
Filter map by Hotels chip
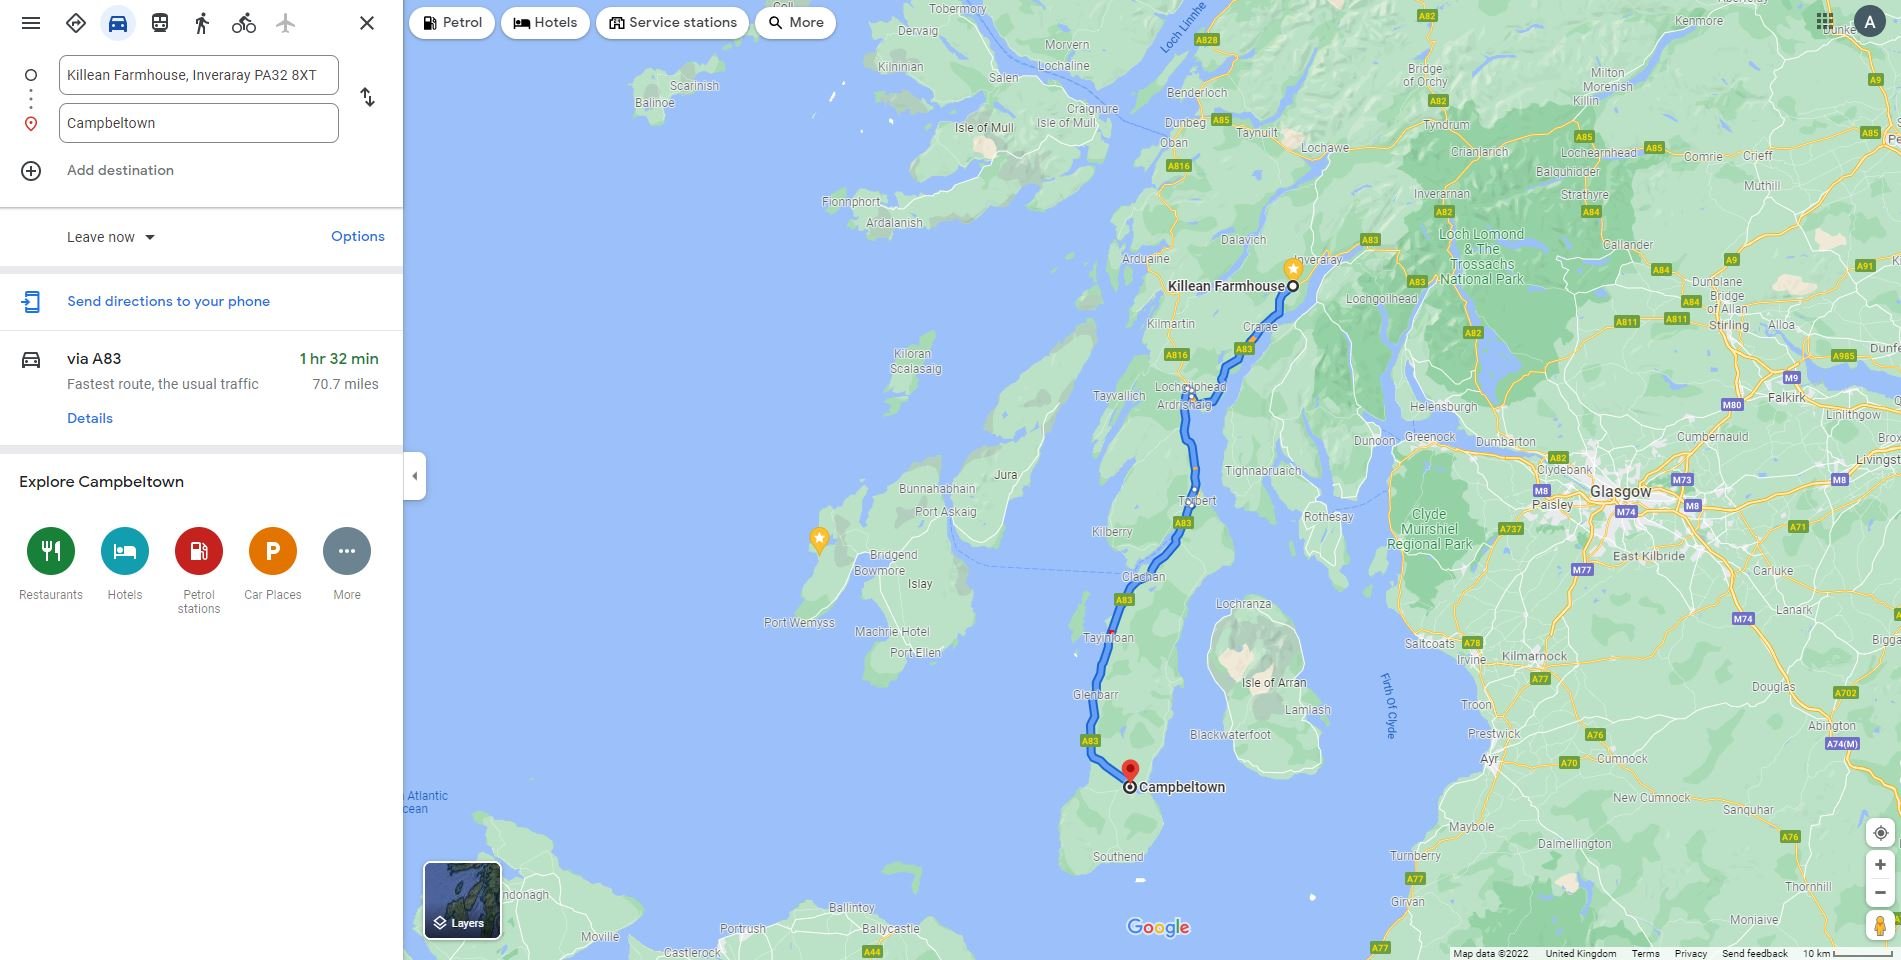tap(545, 23)
